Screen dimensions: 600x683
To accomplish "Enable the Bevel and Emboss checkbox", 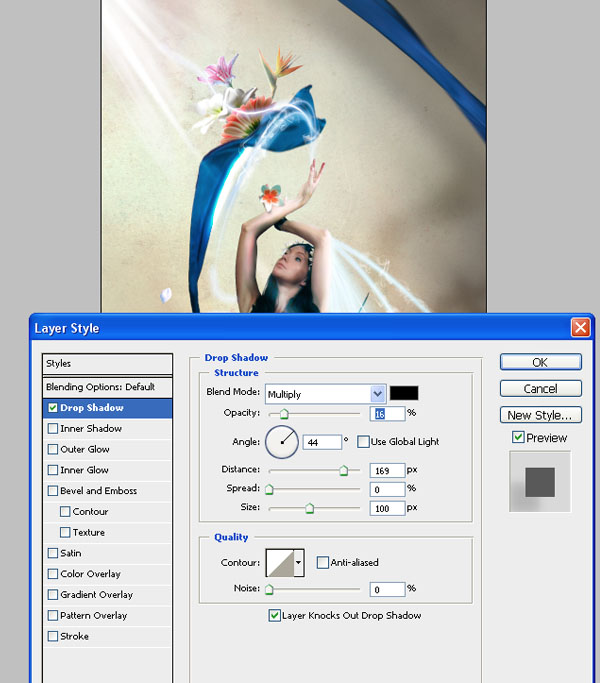I will [x=53, y=491].
